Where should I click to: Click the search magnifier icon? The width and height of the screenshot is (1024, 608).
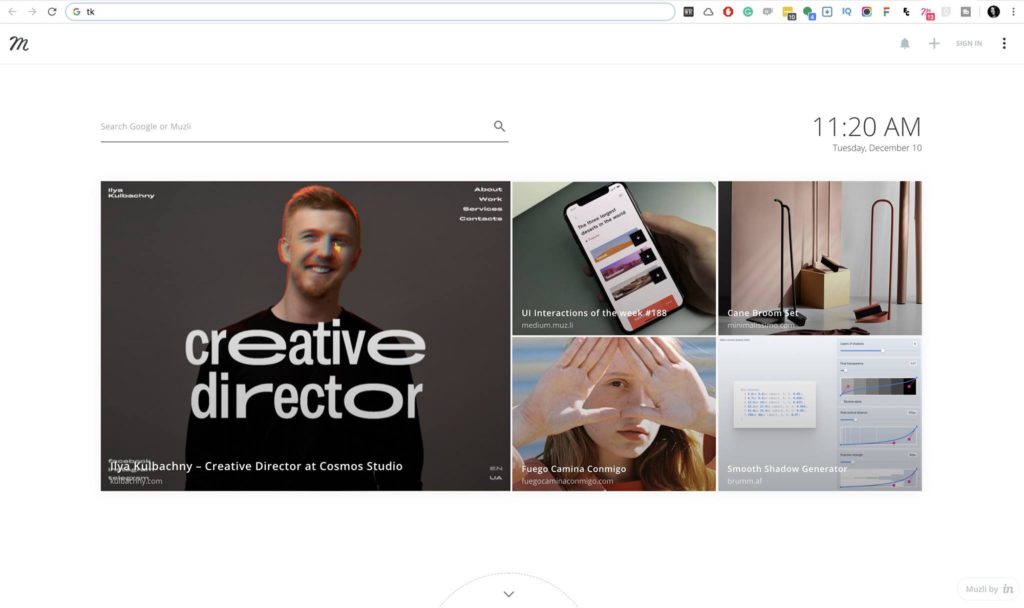tap(499, 126)
